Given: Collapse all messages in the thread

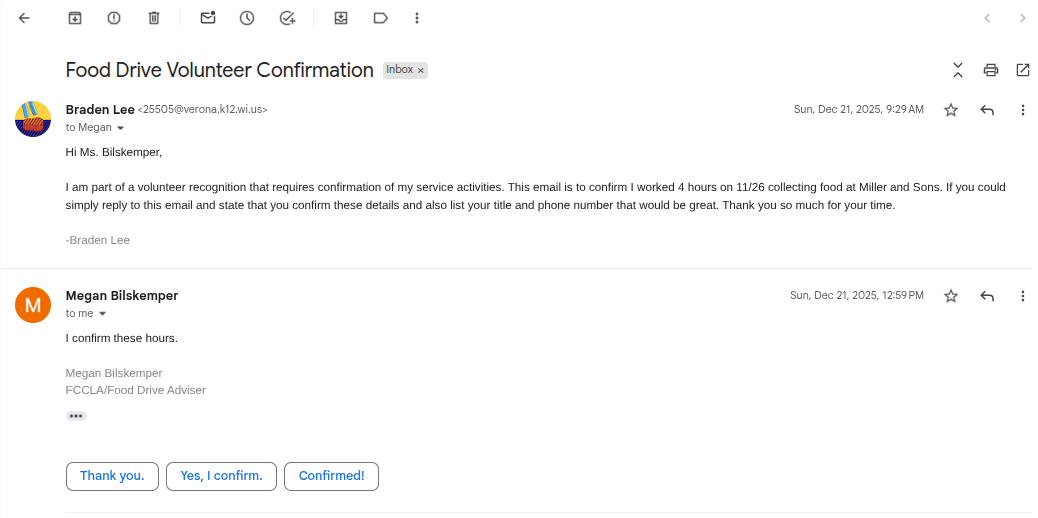Looking at the screenshot, I should [x=958, y=70].
